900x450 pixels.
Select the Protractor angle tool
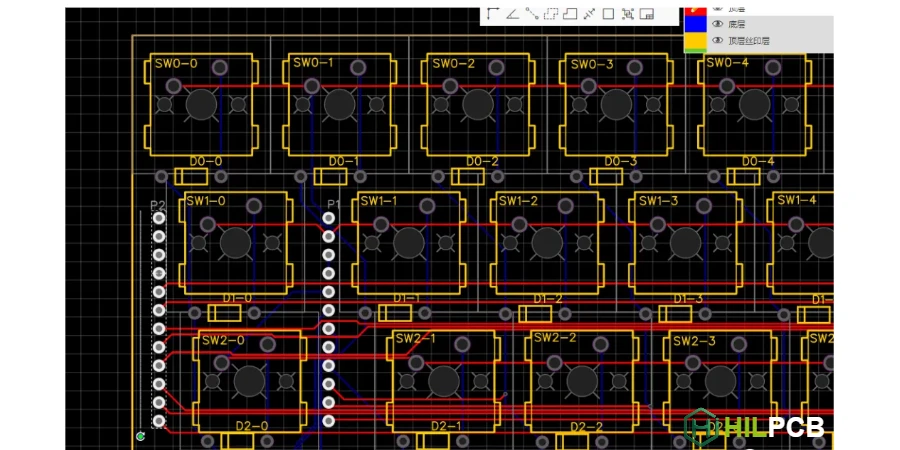pos(513,13)
